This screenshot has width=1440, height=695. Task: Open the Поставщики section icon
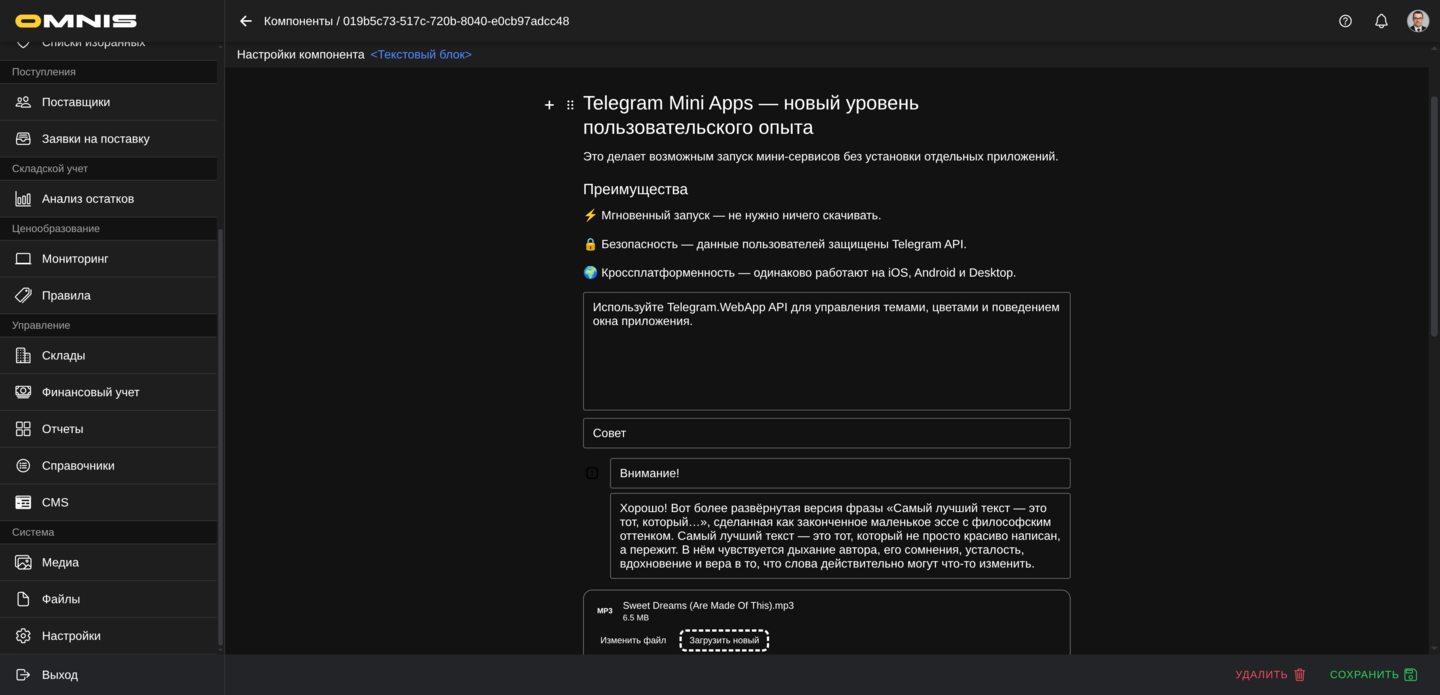click(23, 101)
